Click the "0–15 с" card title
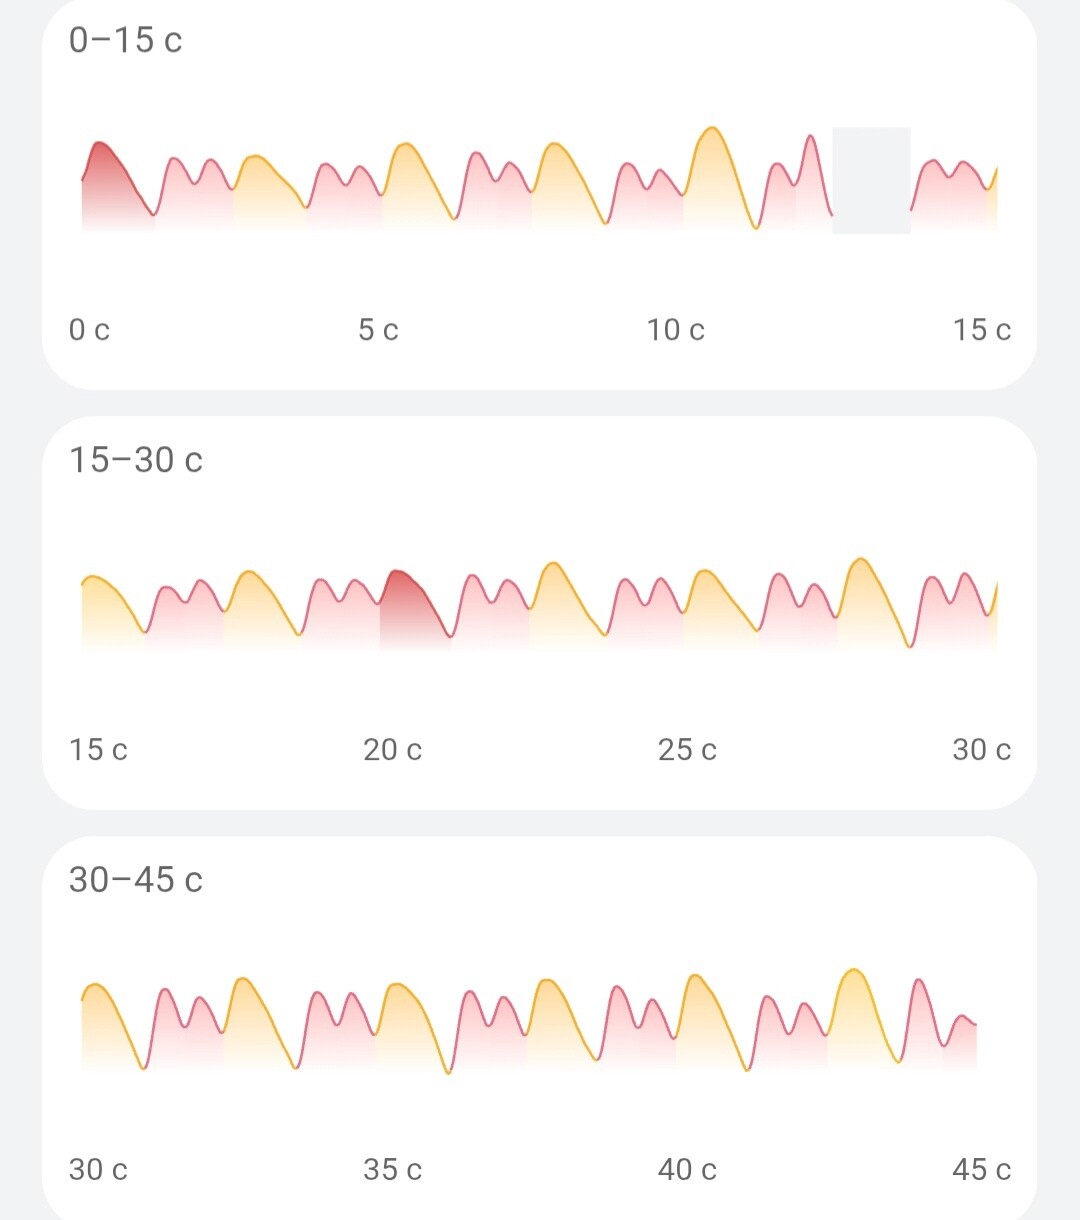 click(x=125, y=40)
